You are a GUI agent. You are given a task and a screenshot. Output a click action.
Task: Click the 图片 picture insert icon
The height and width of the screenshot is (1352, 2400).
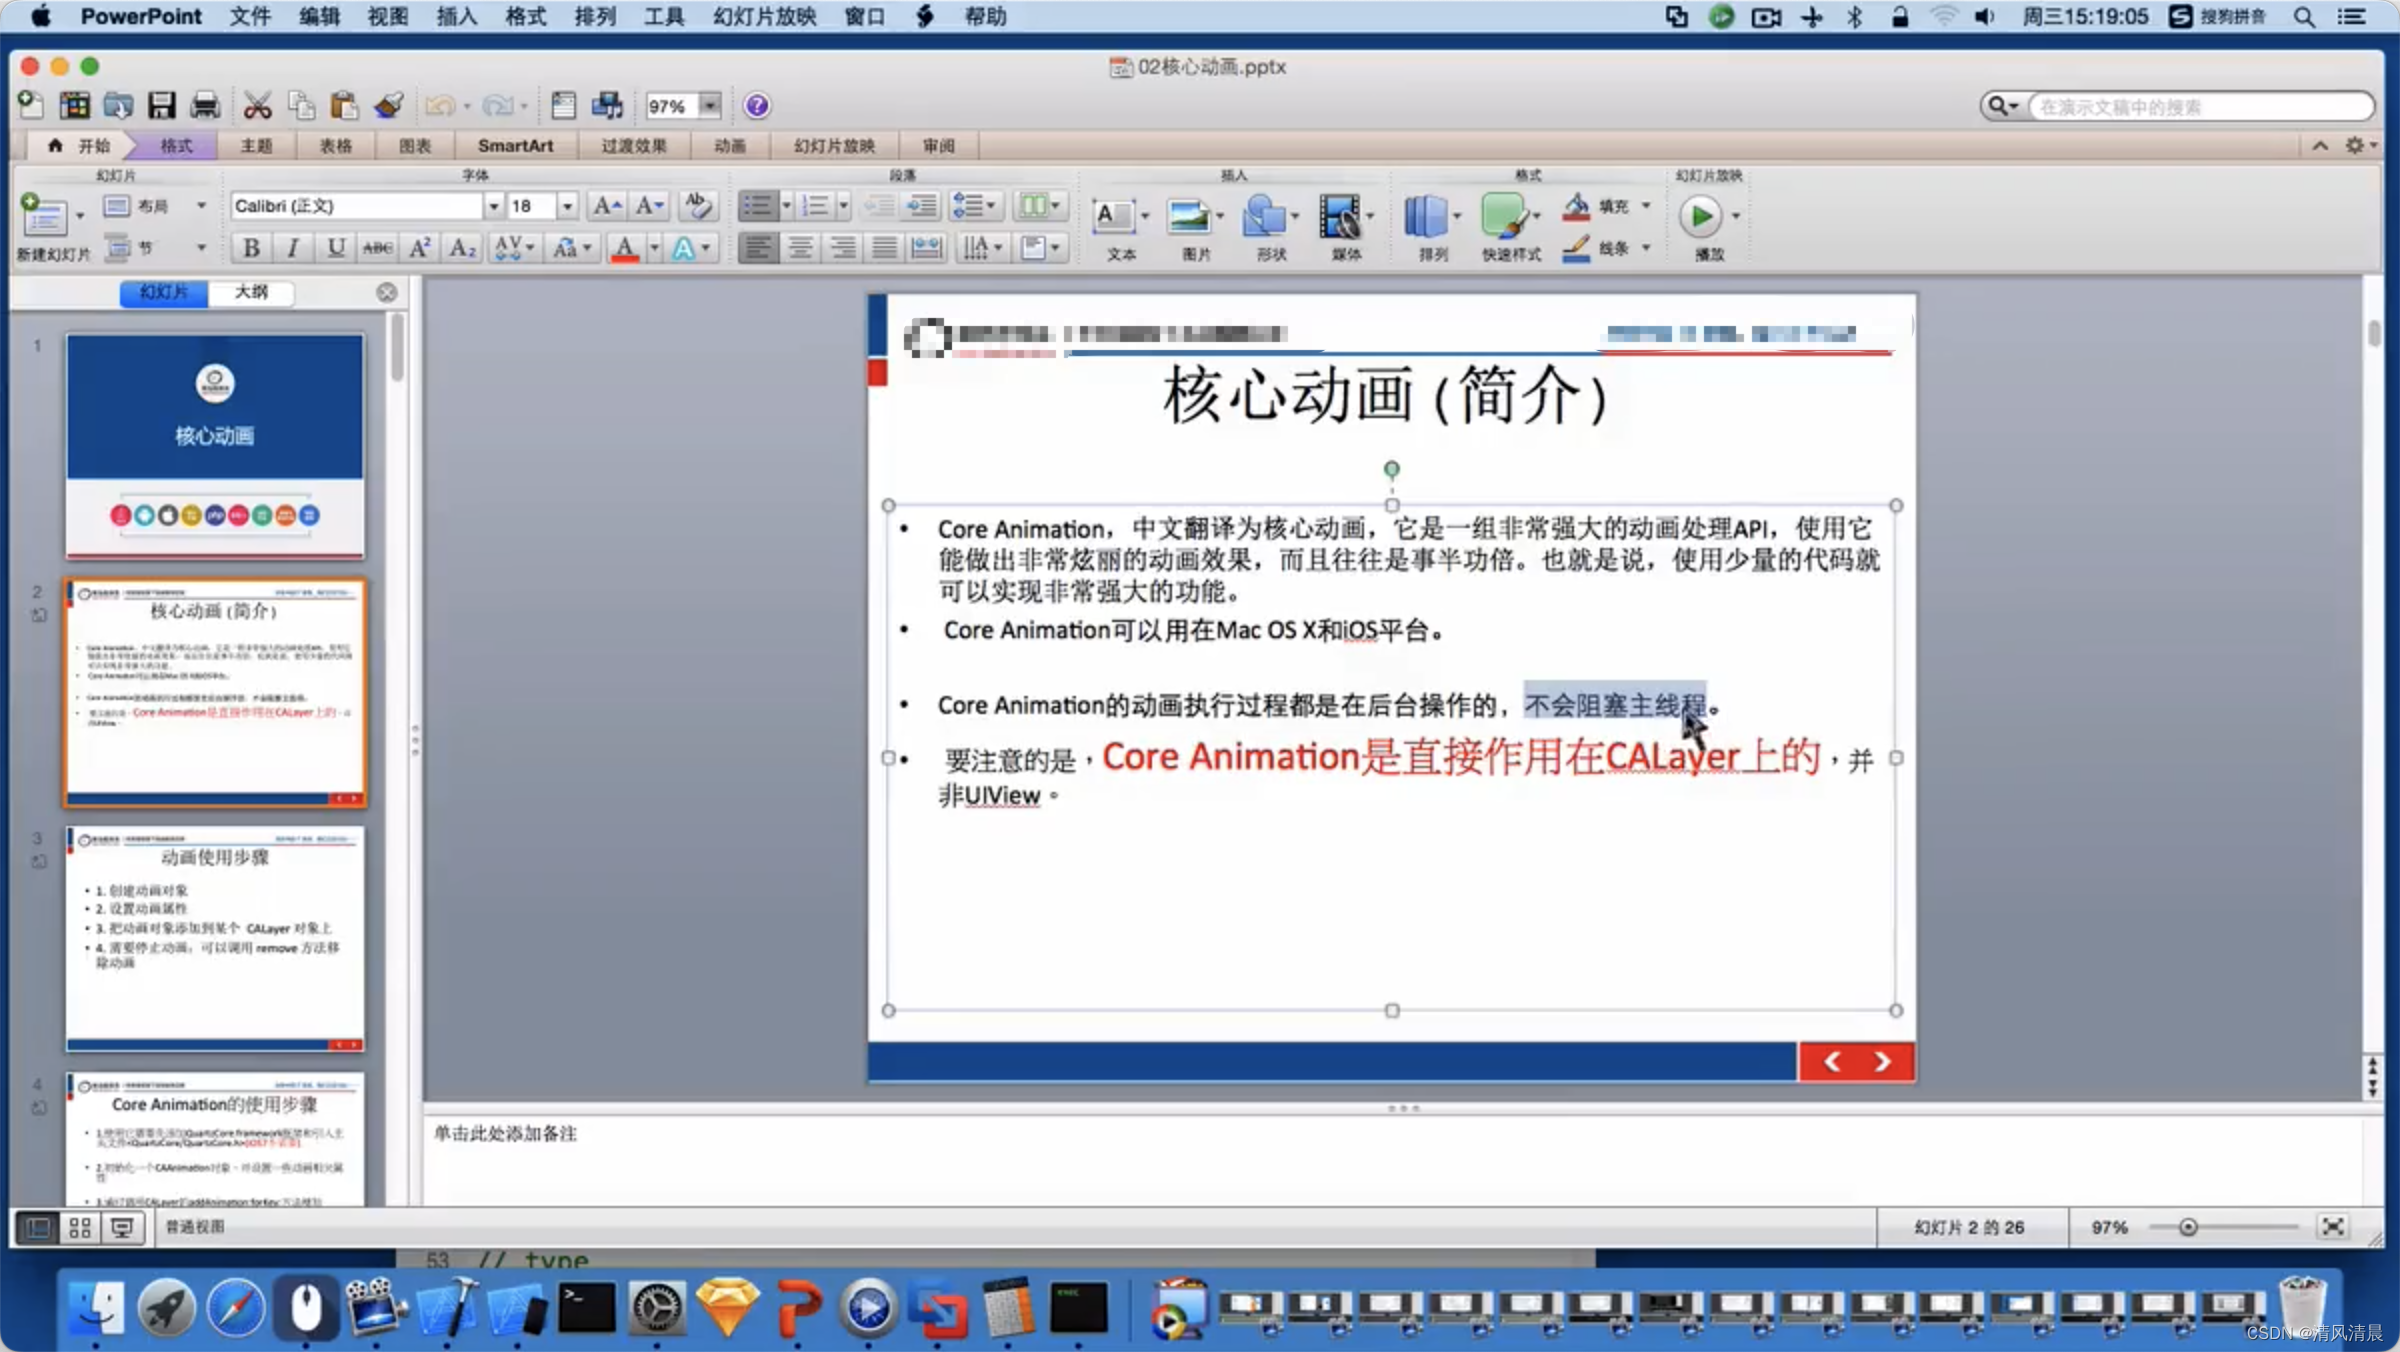coord(1189,217)
